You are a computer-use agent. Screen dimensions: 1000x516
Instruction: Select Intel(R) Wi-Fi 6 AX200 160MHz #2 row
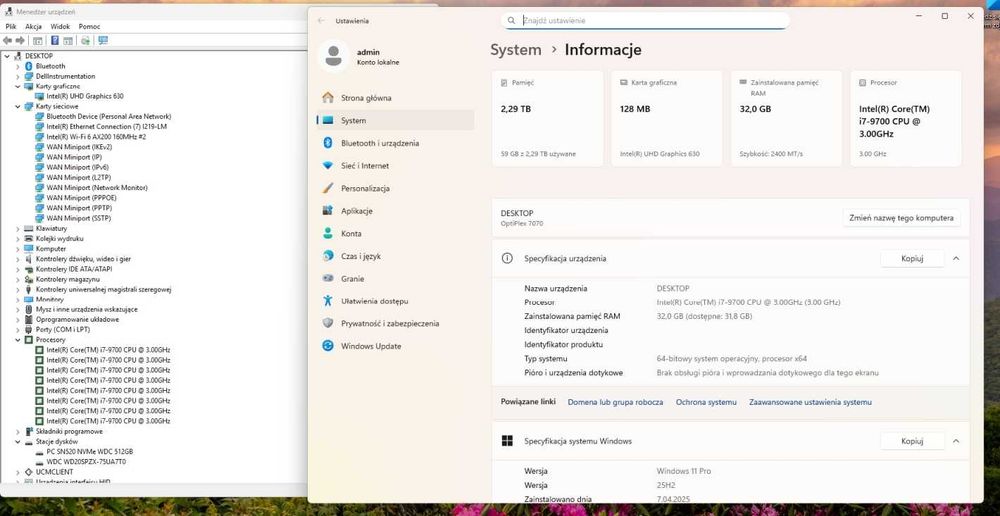96,136
